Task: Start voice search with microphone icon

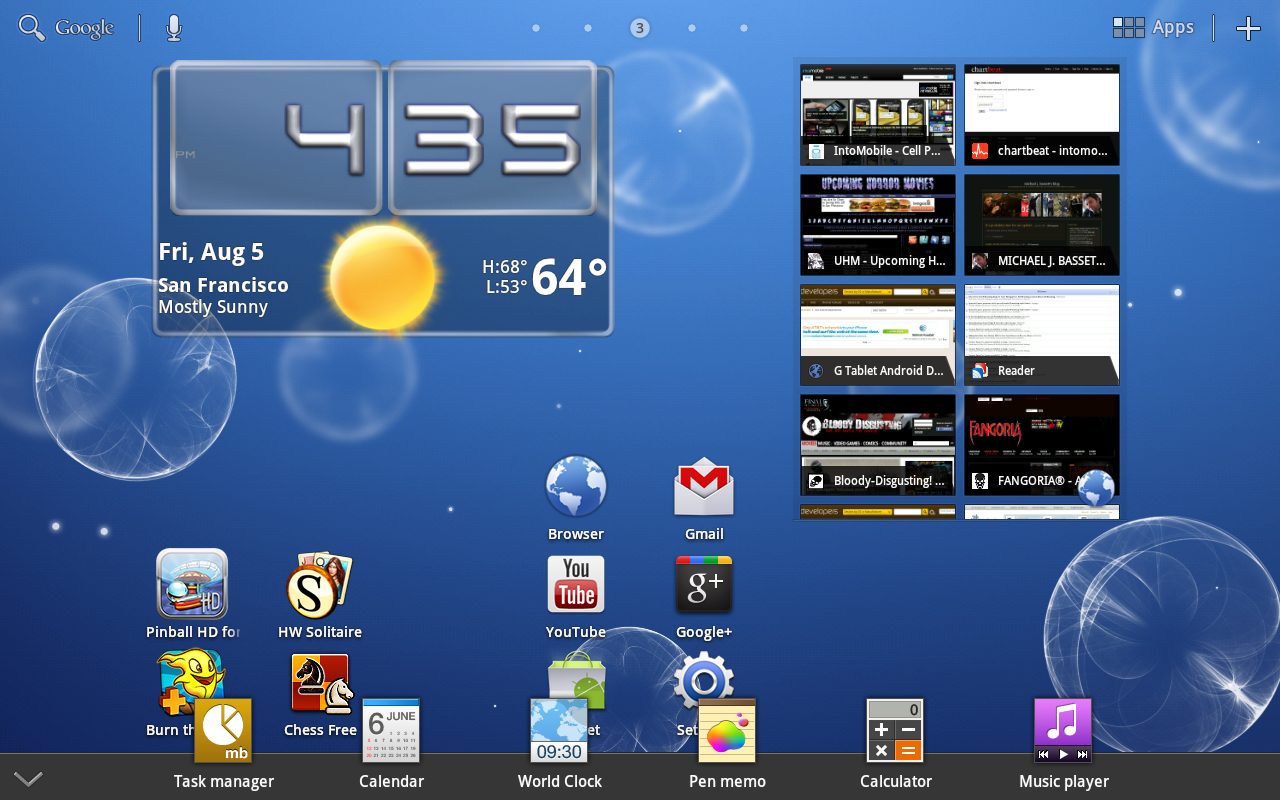Action: [x=174, y=28]
